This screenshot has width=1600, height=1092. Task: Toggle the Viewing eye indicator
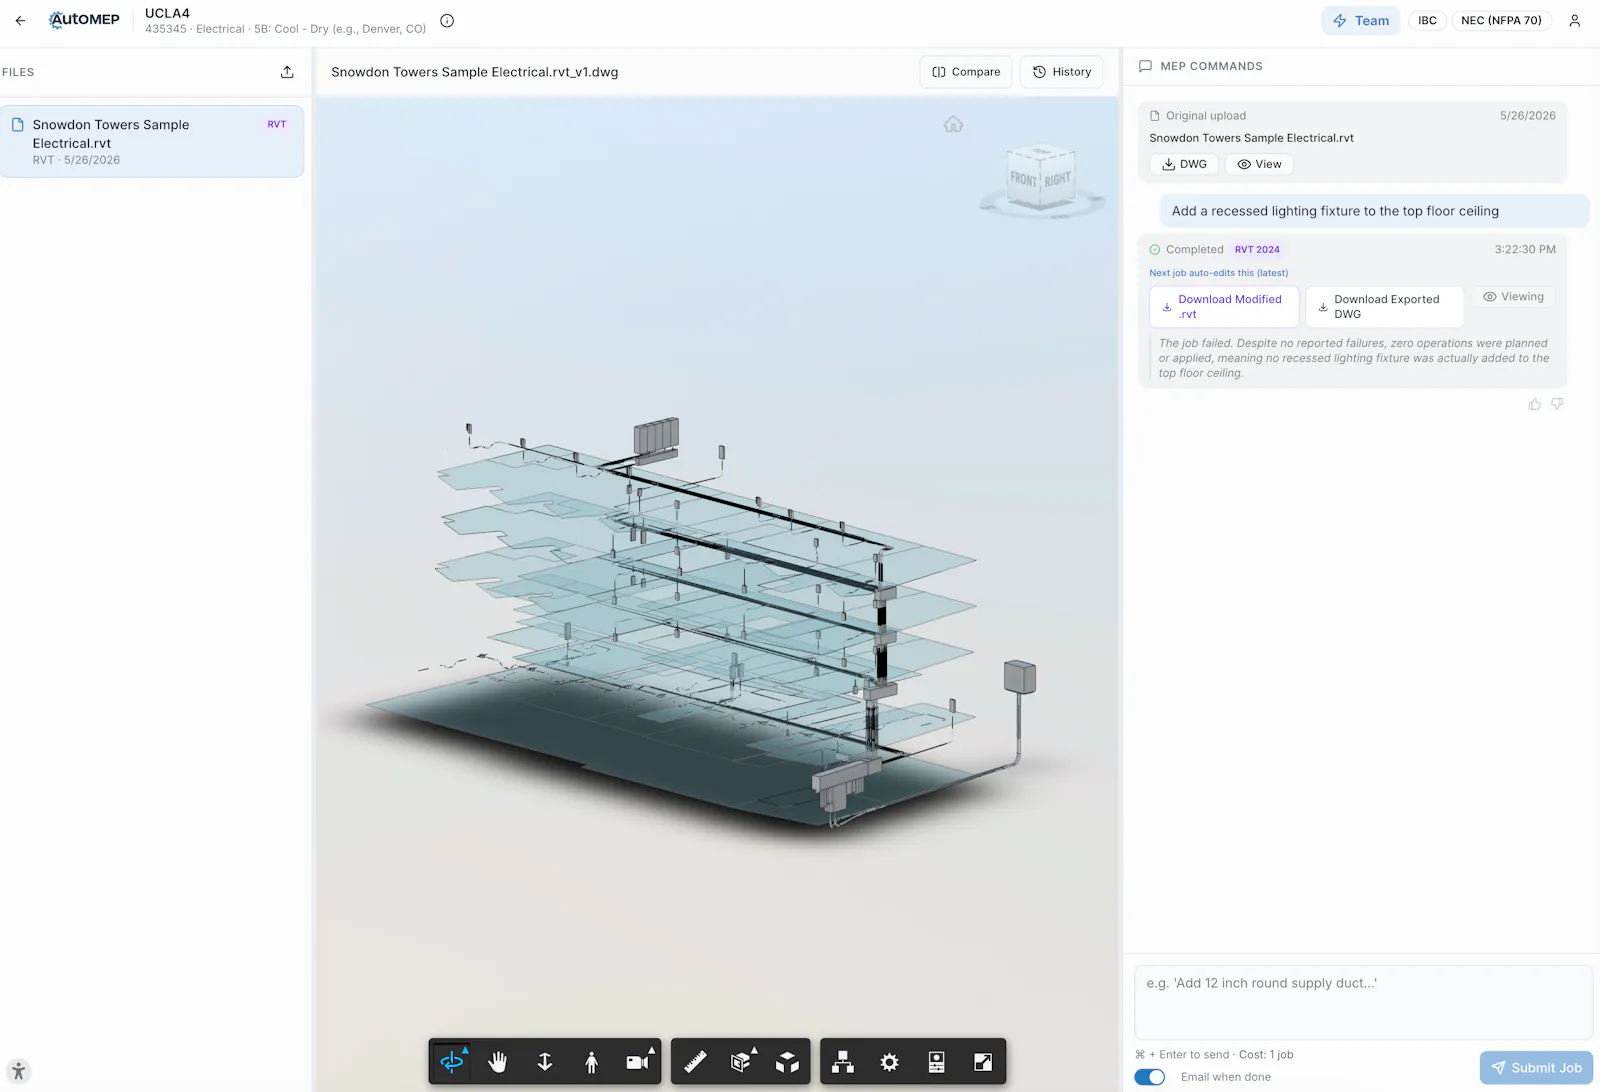(1513, 297)
